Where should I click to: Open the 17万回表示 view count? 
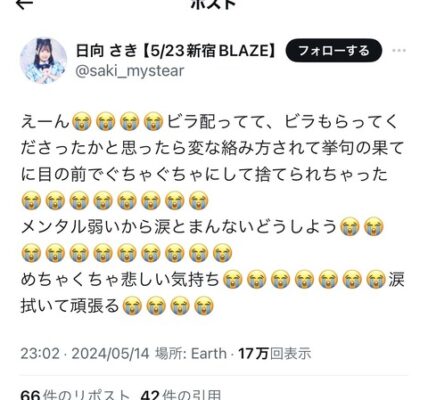pos(275,353)
